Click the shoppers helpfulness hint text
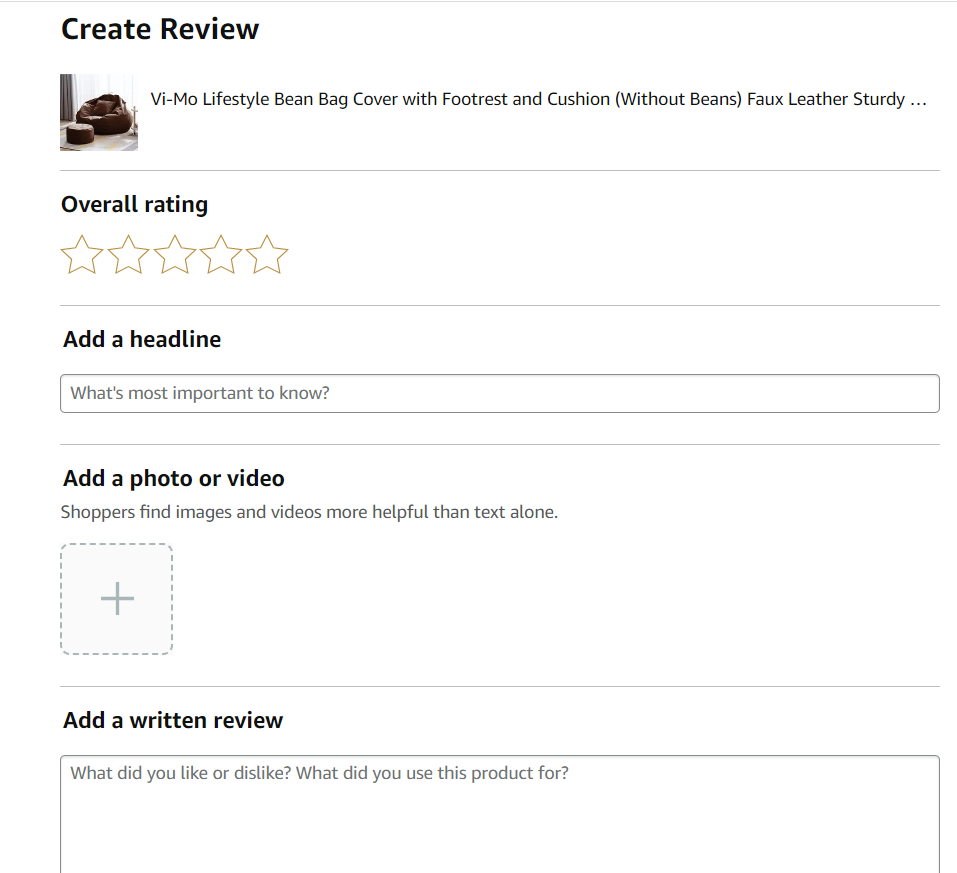The height and width of the screenshot is (873, 957). click(310, 512)
